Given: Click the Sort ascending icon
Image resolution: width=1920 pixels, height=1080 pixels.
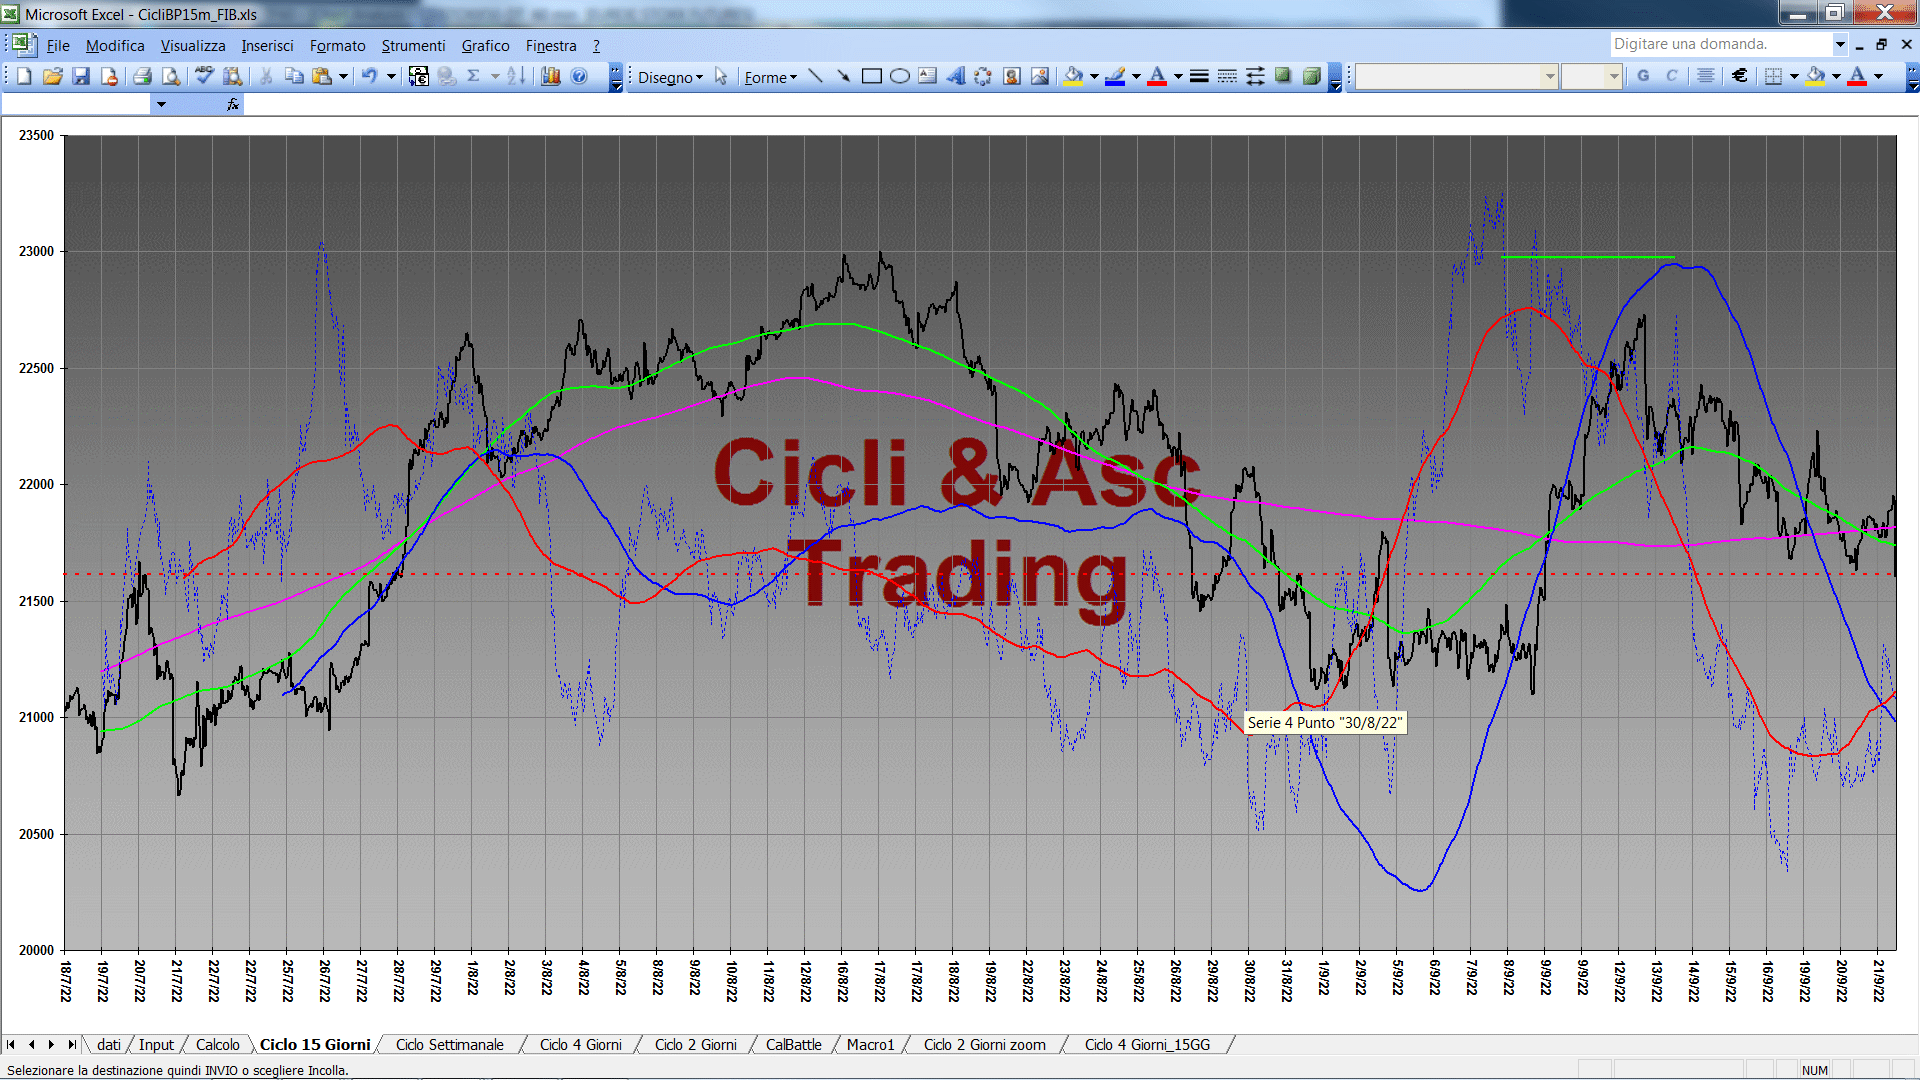Looking at the screenshot, I should [x=516, y=76].
